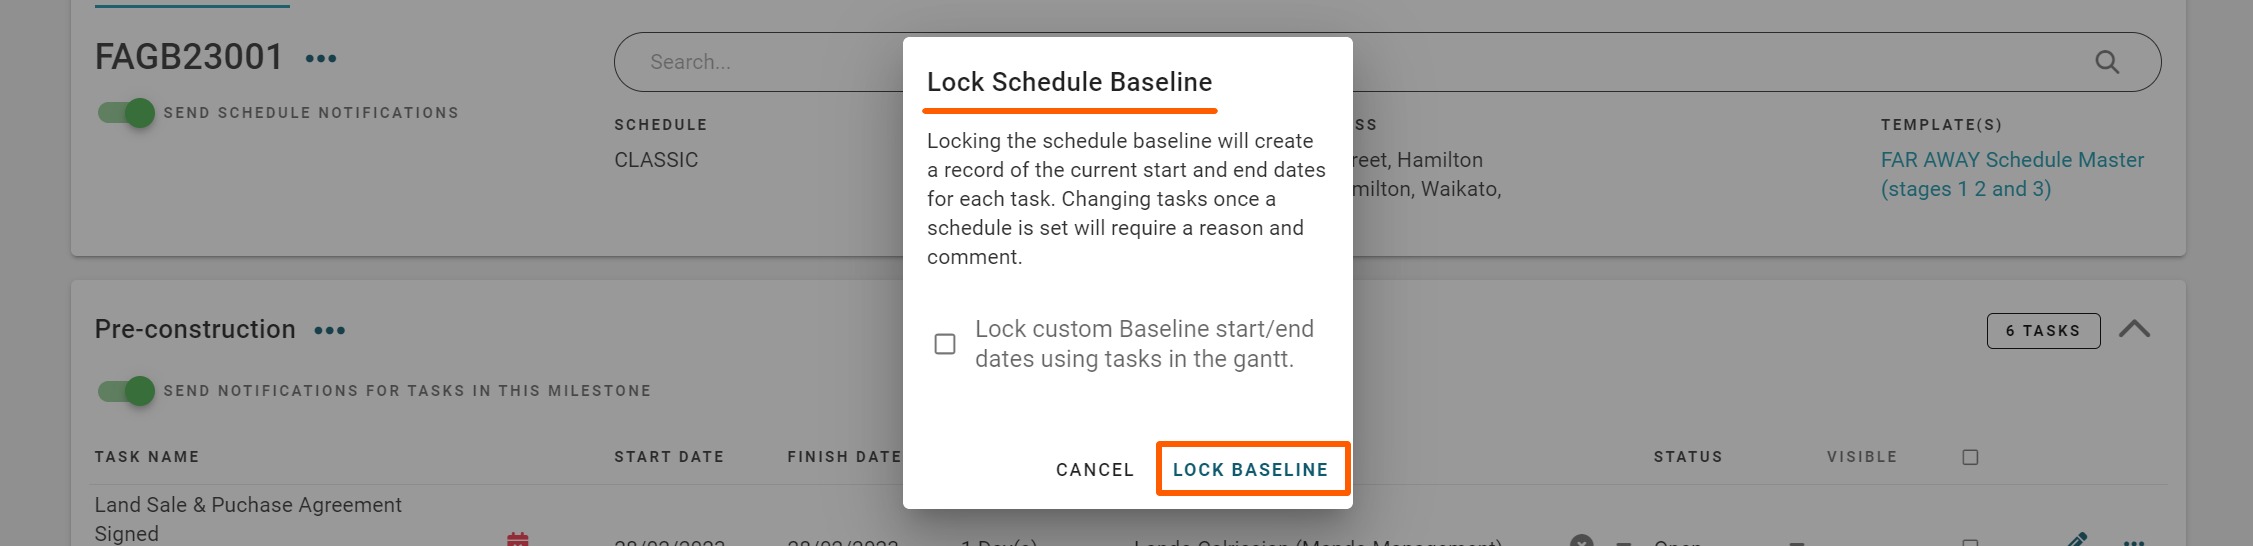Screen dimensions: 2253x546
Task: Click the search magnifier icon
Action: pos(2107,62)
